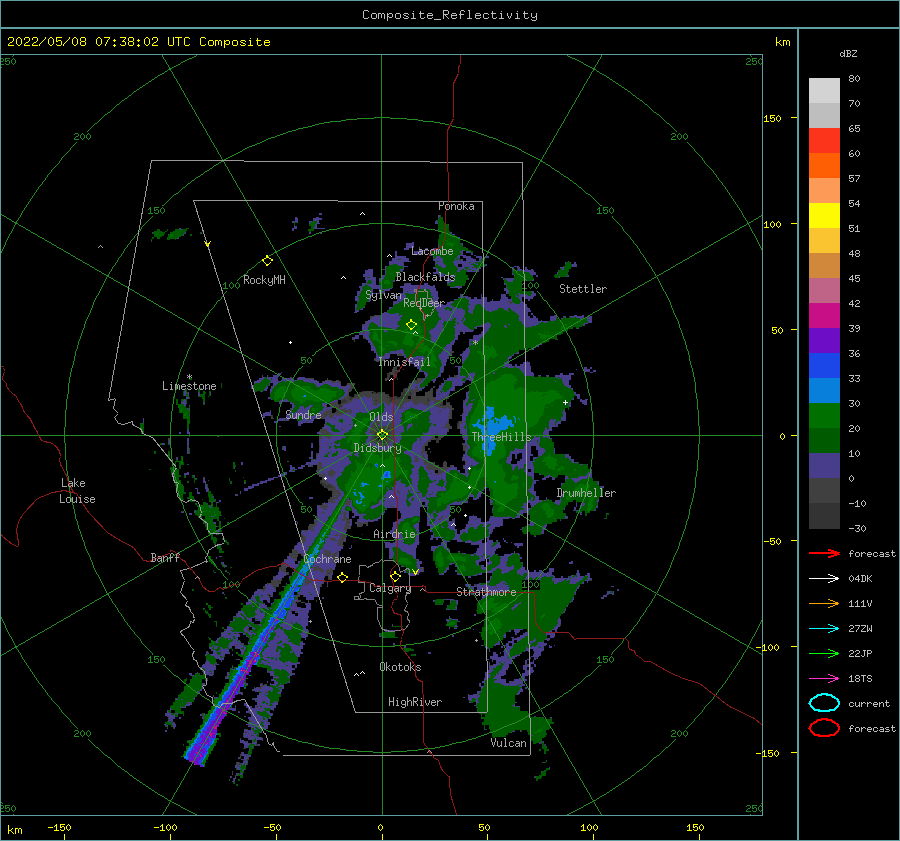
Task: Click the Banff label
Action: 165,557
